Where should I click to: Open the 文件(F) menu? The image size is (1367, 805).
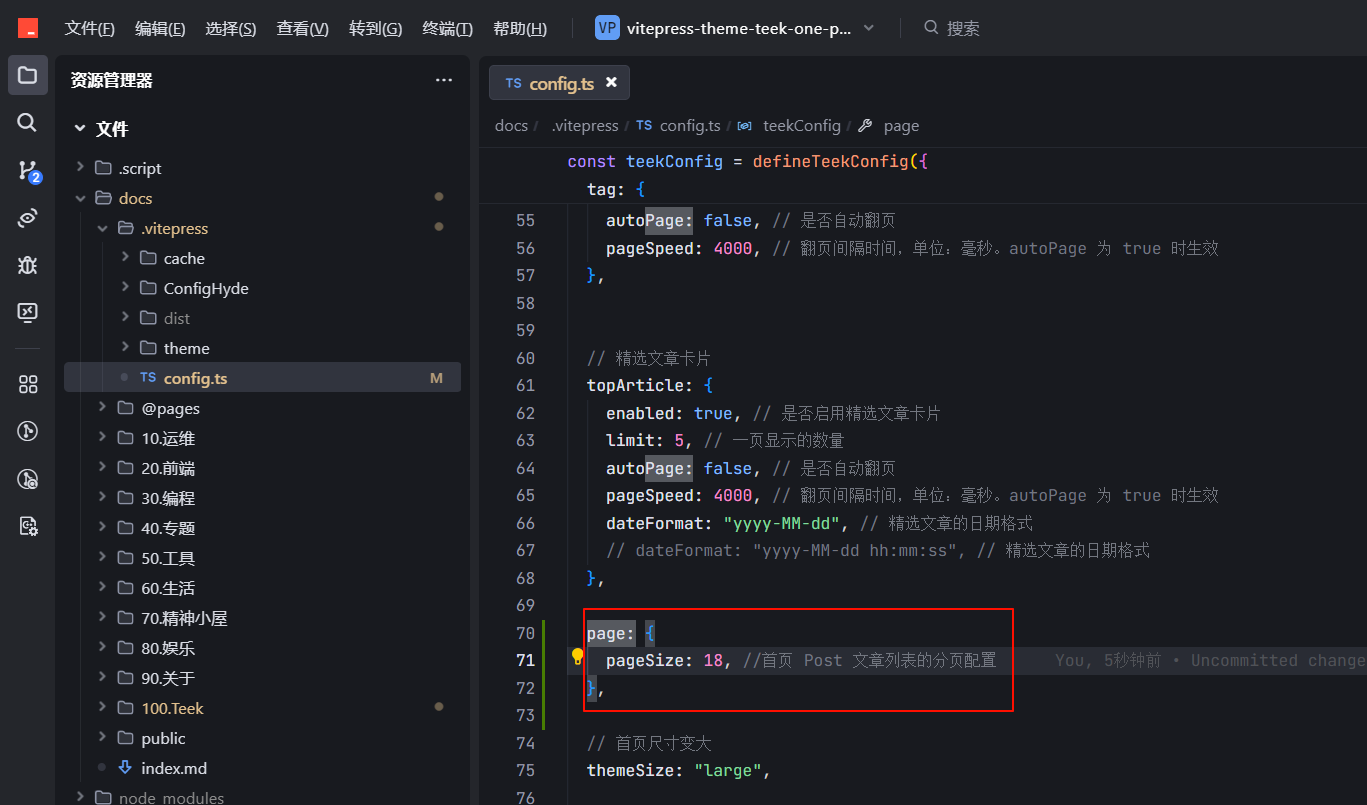(x=90, y=29)
